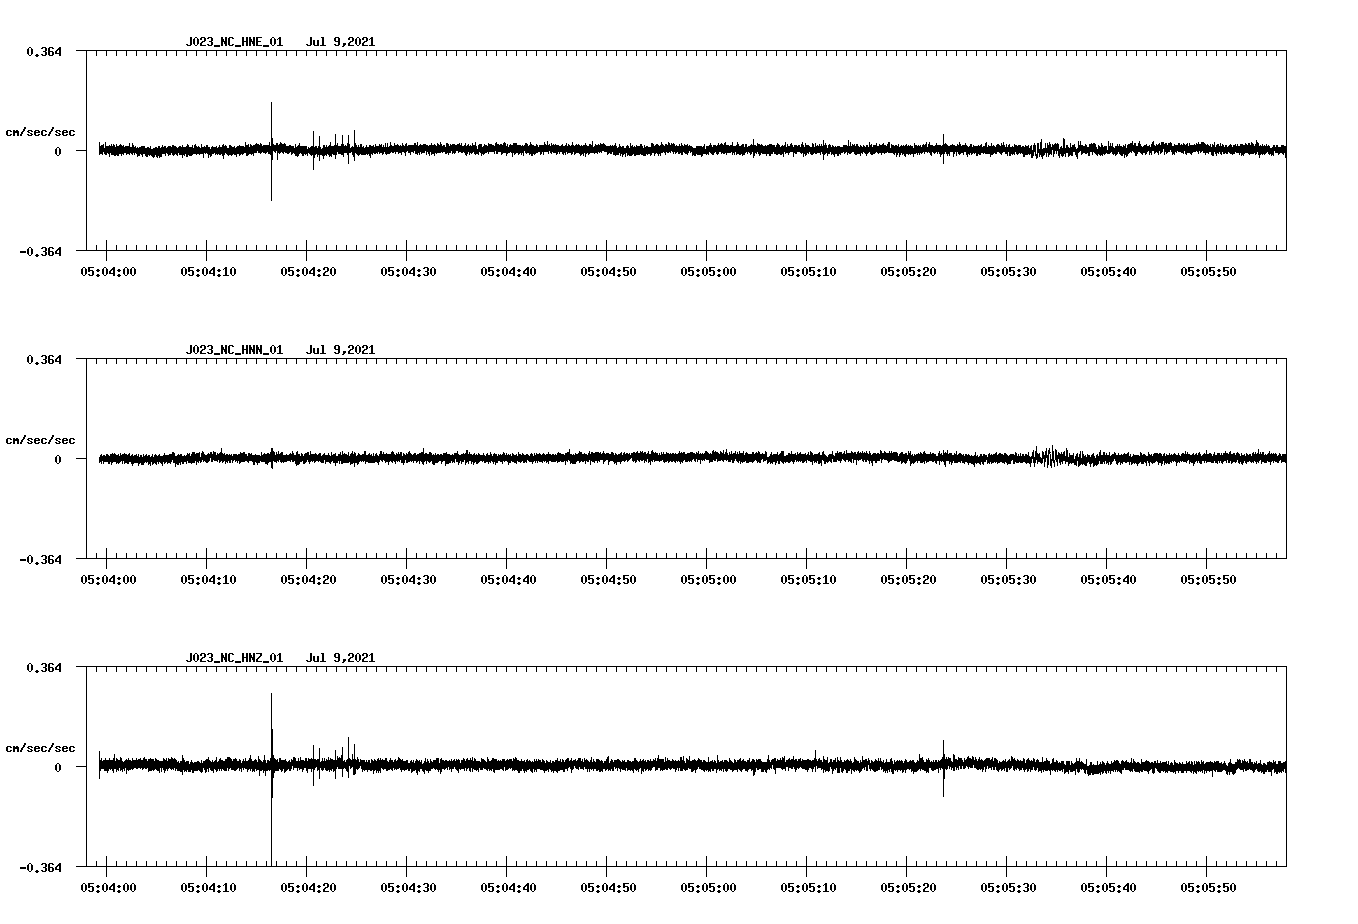Select the J023_NC_HNE_01 channel title
Viewport: 1358px width, 924px height.
(234, 42)
